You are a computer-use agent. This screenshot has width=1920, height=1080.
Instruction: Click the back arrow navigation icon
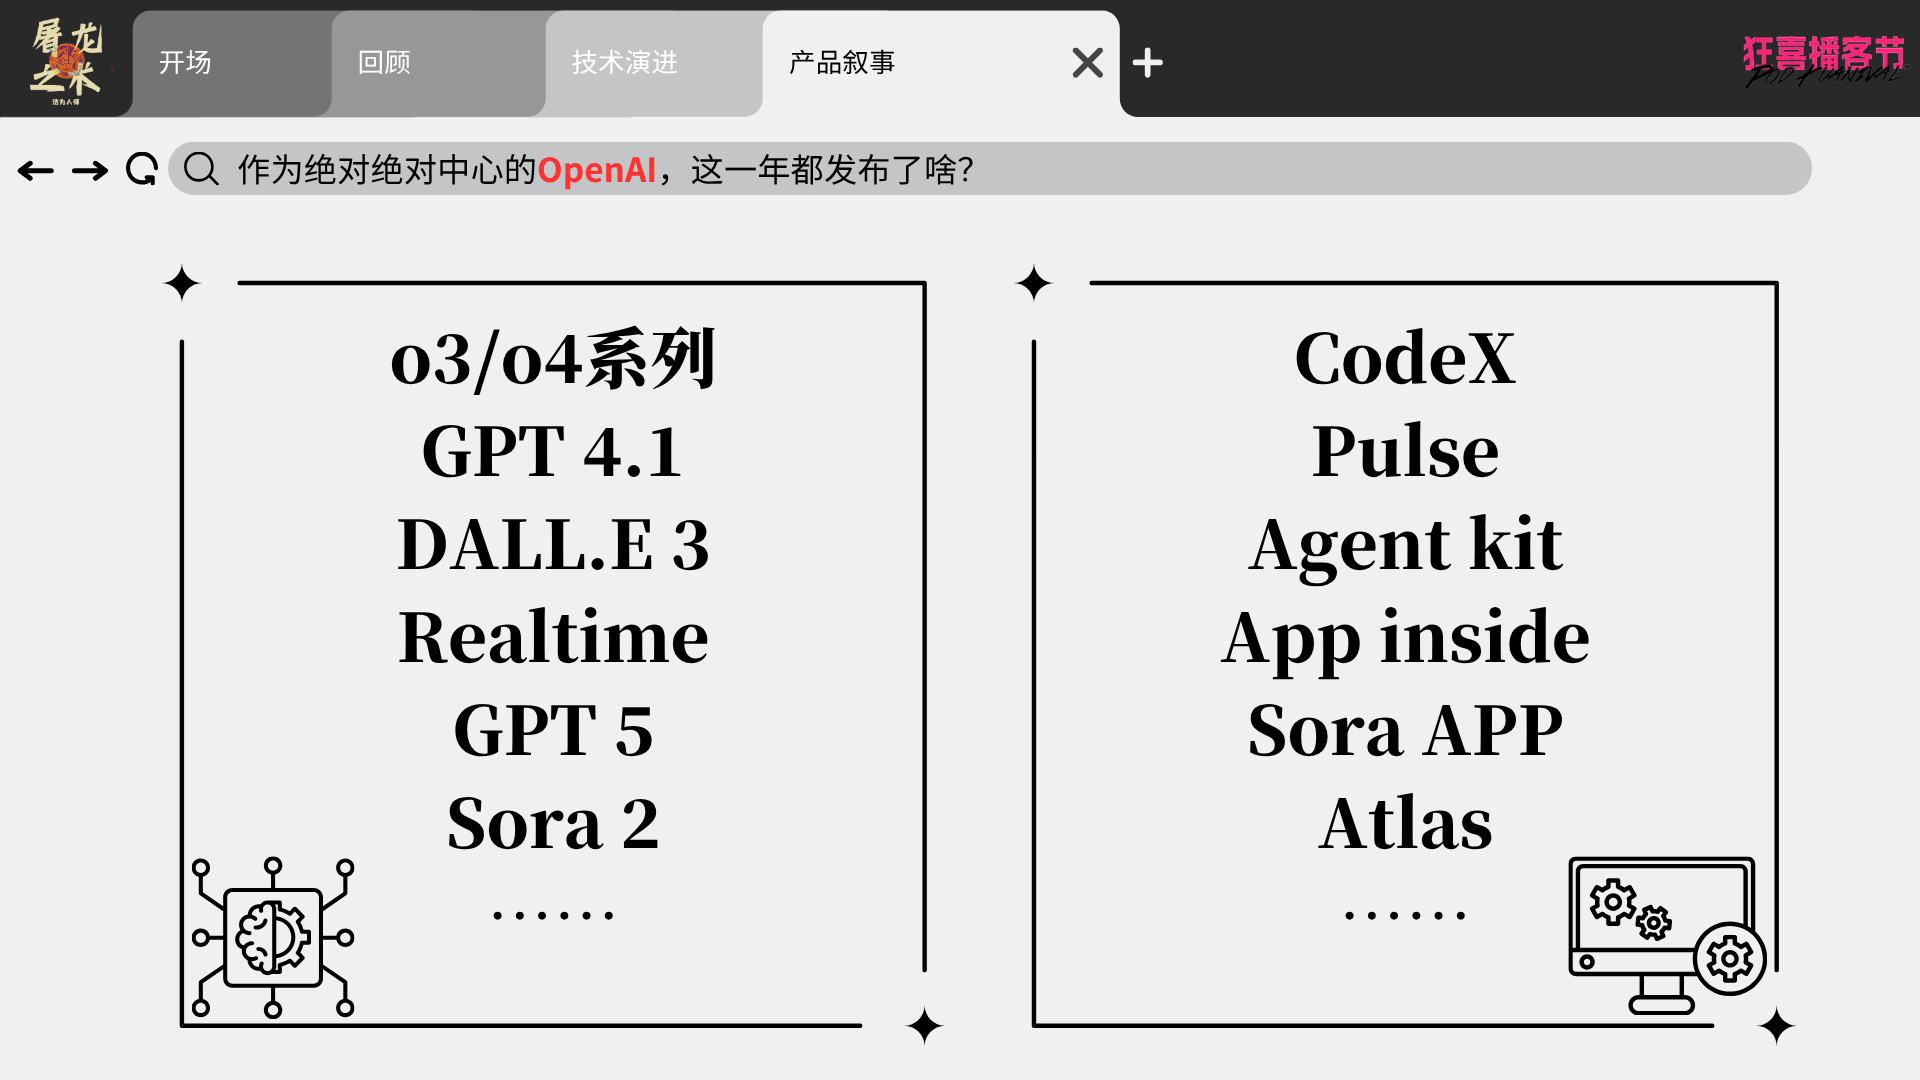coord(36,171)
